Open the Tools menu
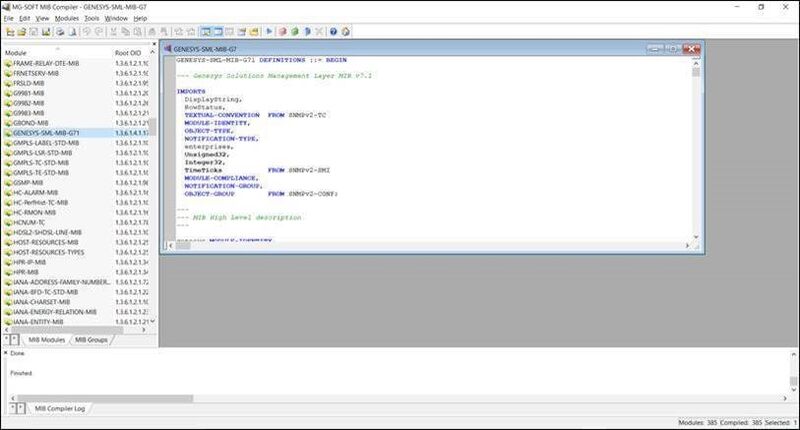Screen dimensions: 800x430 [92, 18]
